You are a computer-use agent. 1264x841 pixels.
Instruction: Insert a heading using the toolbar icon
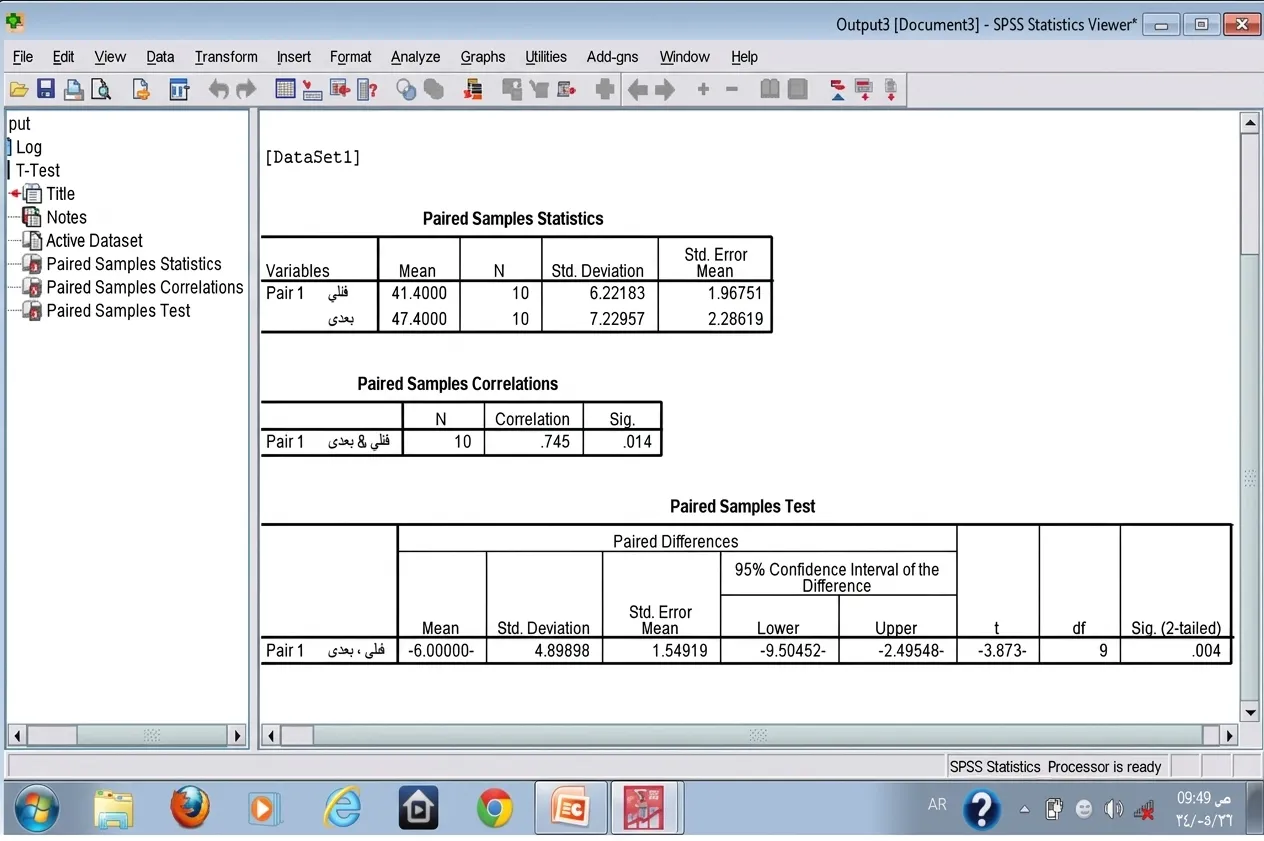[838, 90]
